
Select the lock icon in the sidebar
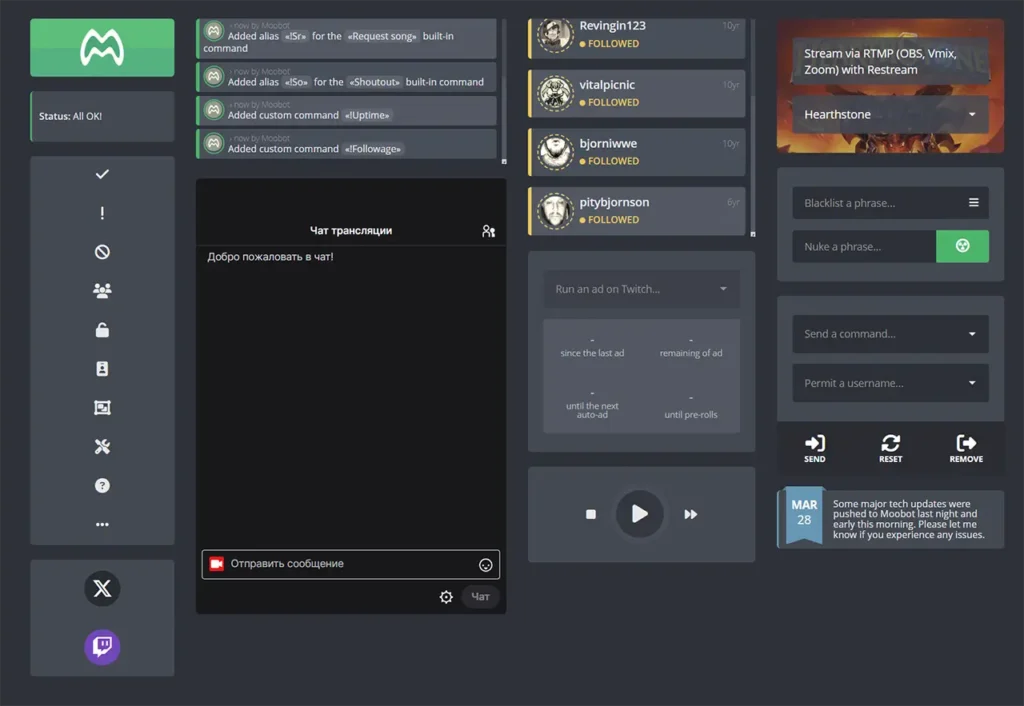point(102,329)
